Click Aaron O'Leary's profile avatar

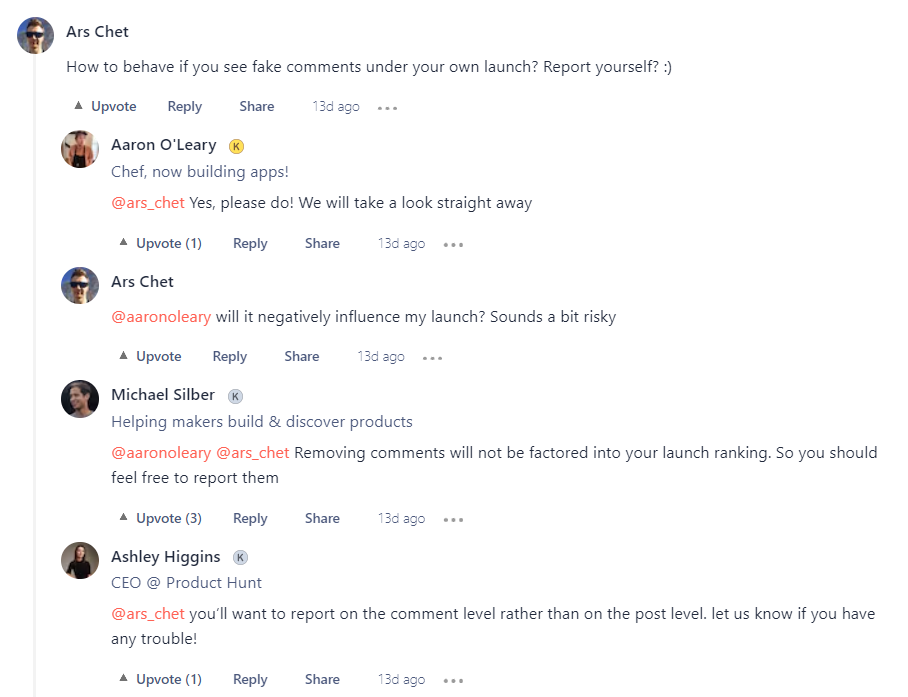tap(80, 149)
